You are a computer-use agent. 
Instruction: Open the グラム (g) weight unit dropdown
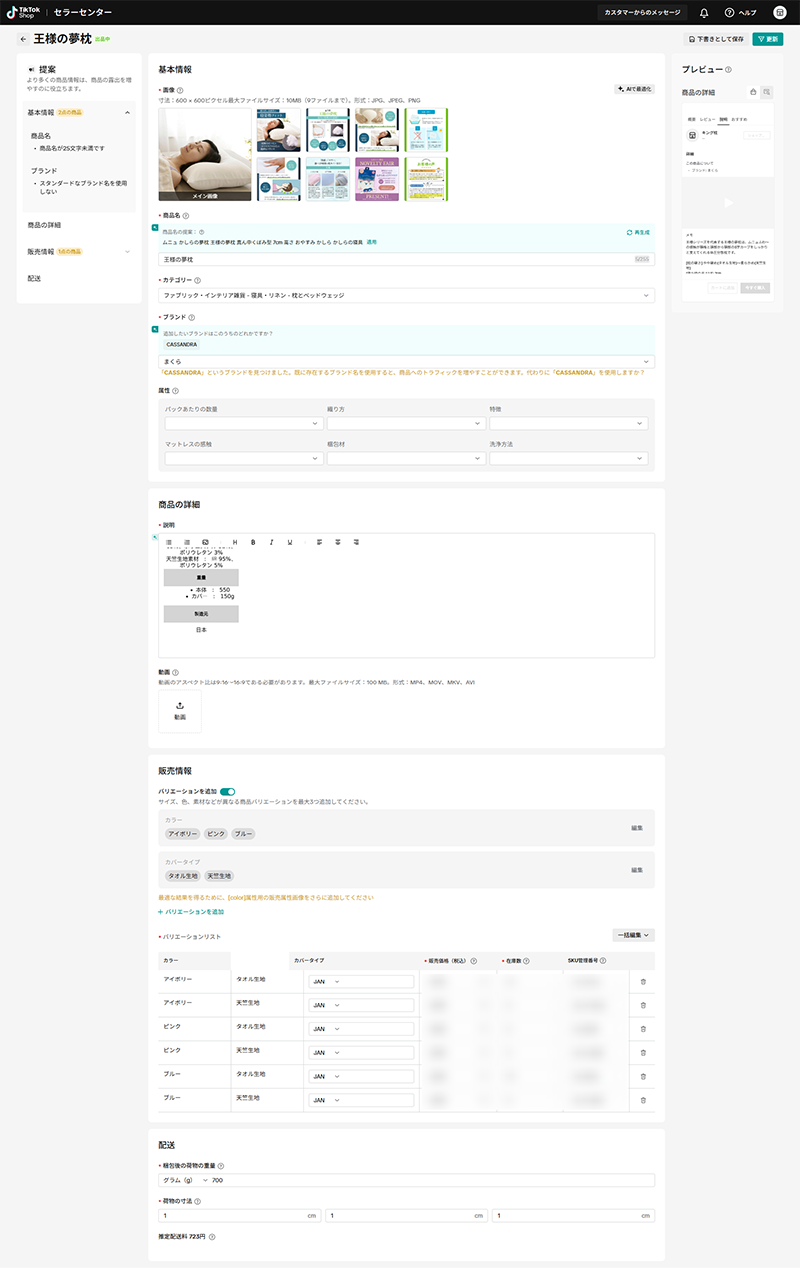coord(185,1180)
